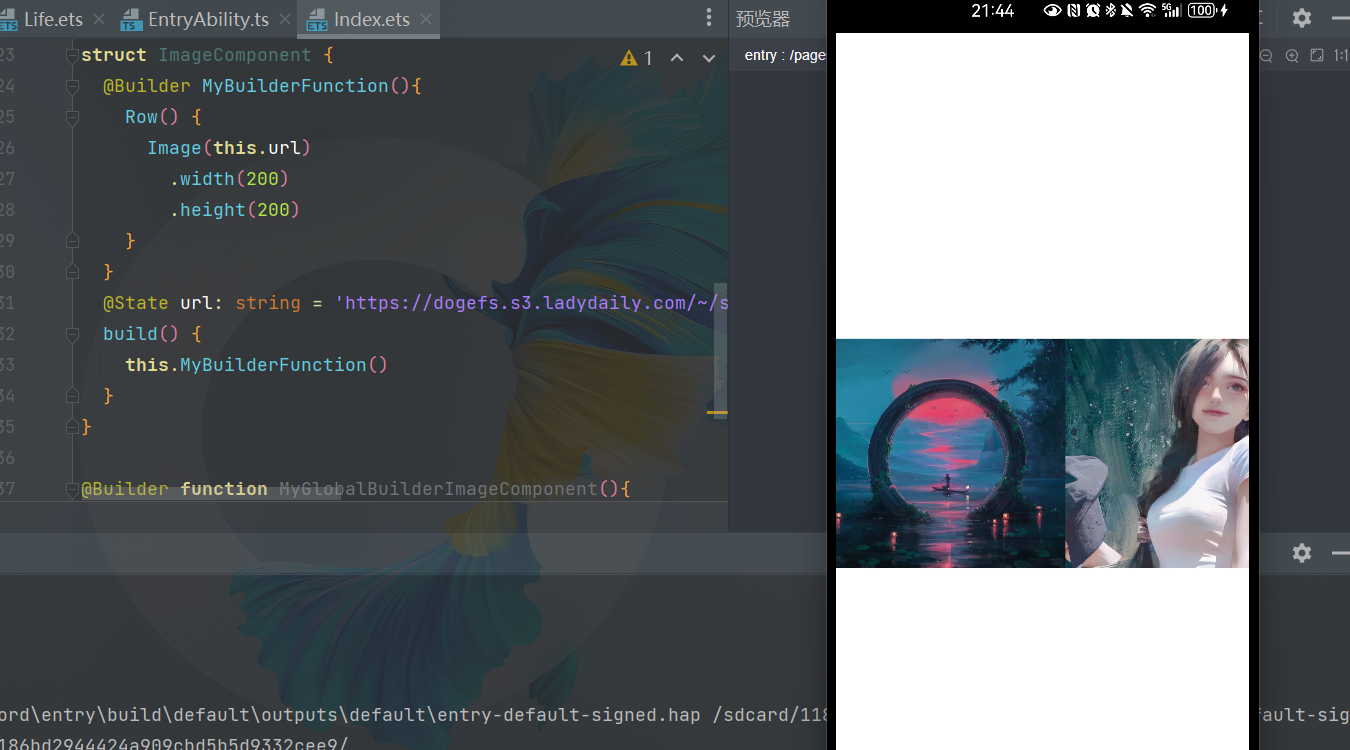Click the phone clock showing 21:44
Image resolution: width=1350 pixels, height=750 pixels.
pyautogui.click(x=992, y=11)
